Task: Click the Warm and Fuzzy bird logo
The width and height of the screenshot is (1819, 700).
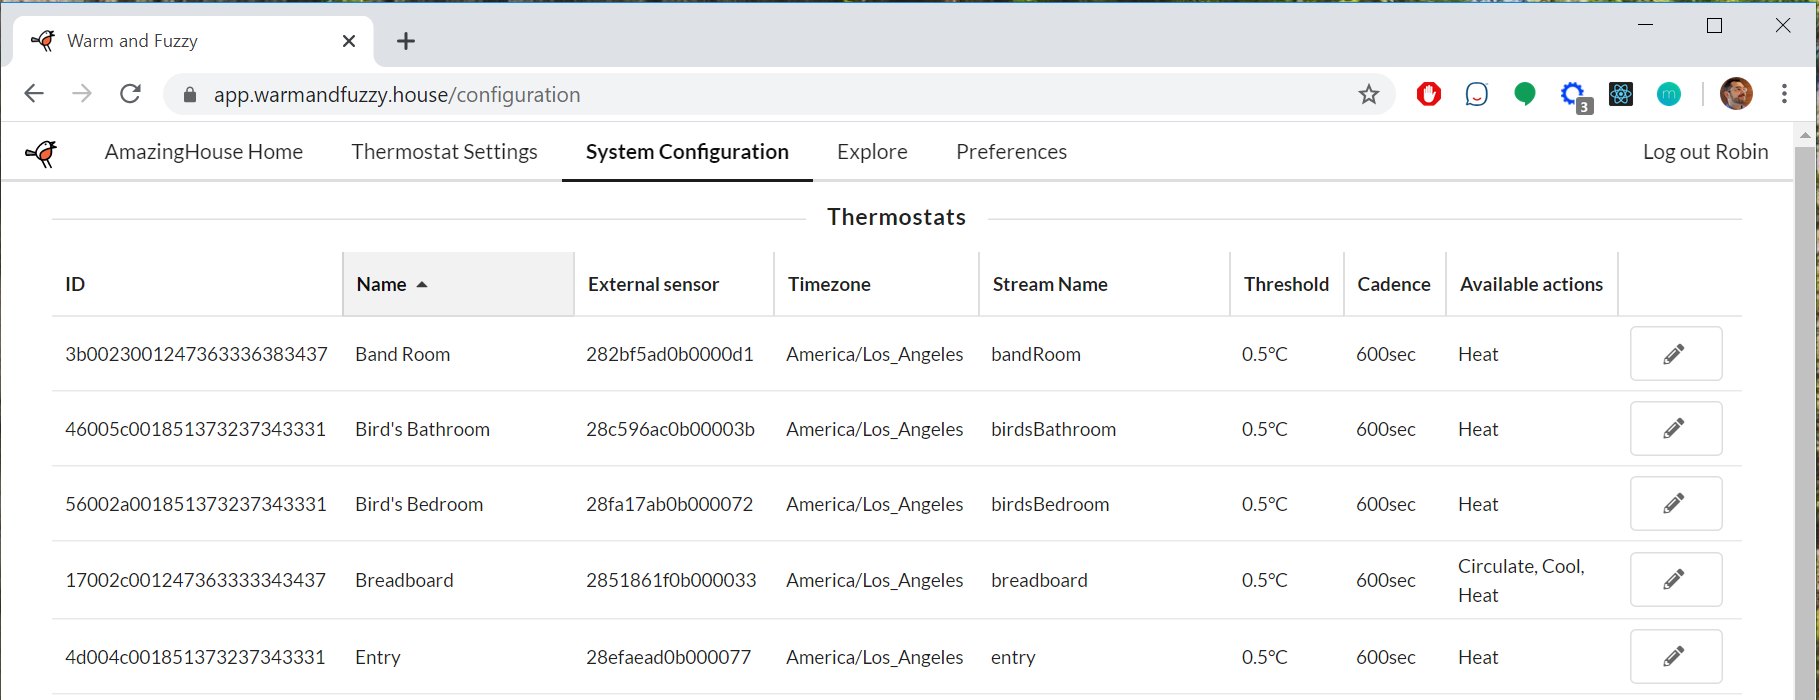Action: 41,152
